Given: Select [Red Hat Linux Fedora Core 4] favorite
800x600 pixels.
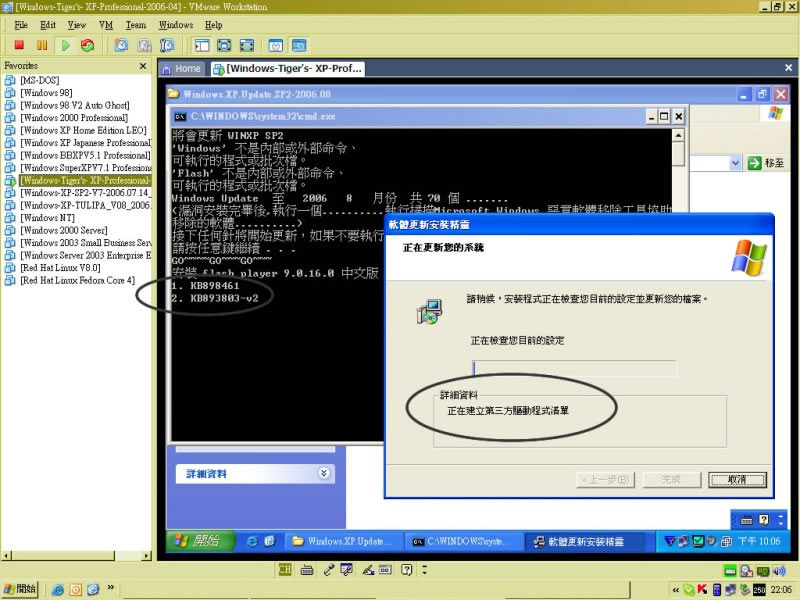Looking at the screenshot, I should [70, 281].
